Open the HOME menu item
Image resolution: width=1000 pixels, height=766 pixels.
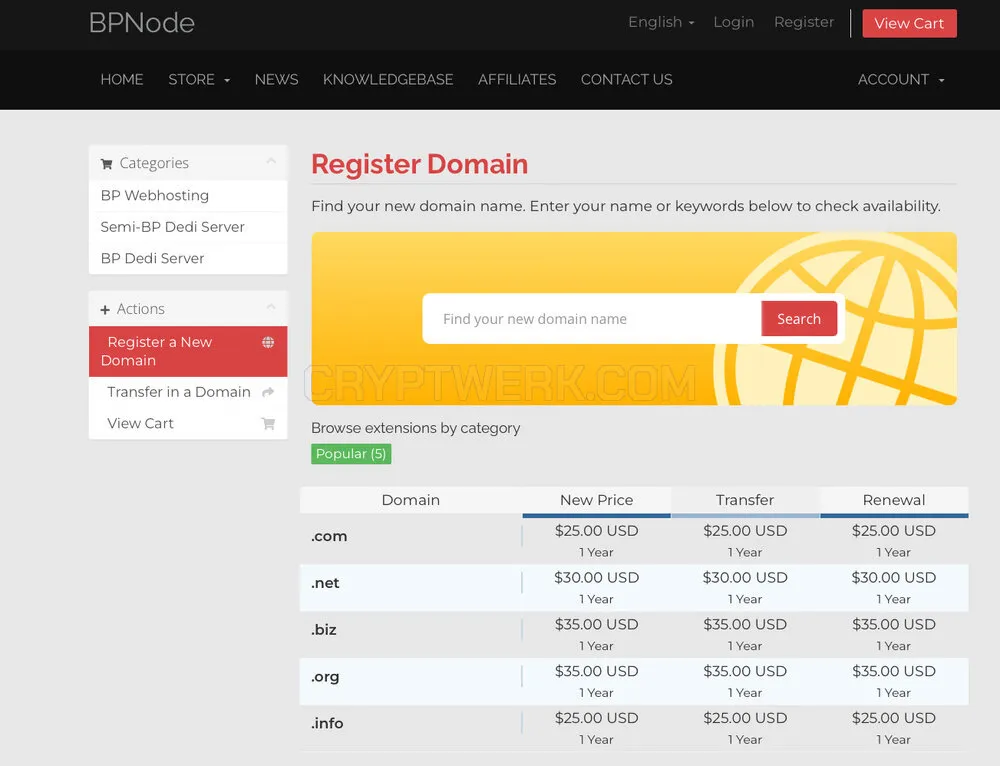122,80
